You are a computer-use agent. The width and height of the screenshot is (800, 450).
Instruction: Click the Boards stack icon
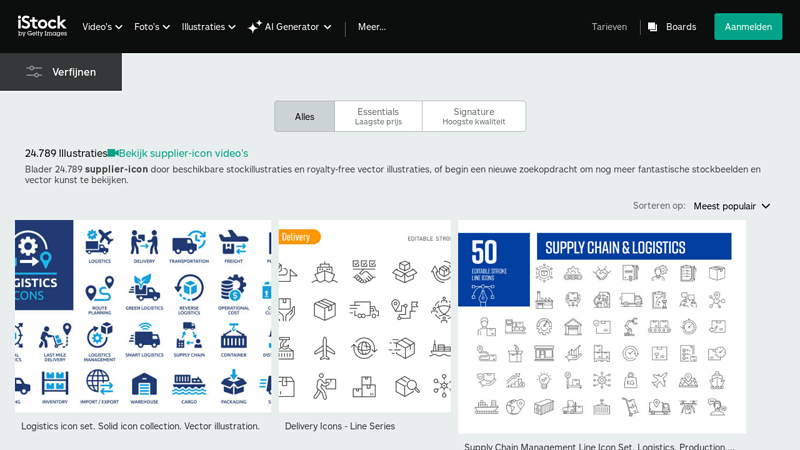coord(652,27)
